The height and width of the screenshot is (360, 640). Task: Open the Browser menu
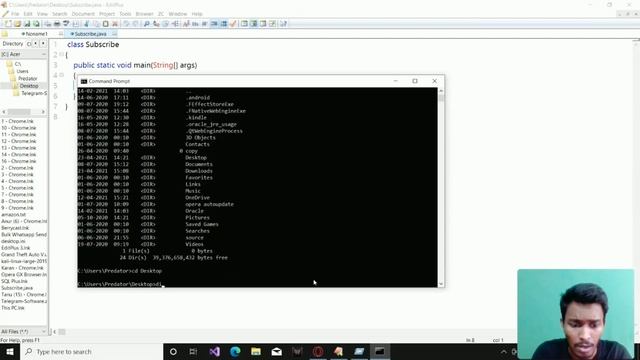144,14
